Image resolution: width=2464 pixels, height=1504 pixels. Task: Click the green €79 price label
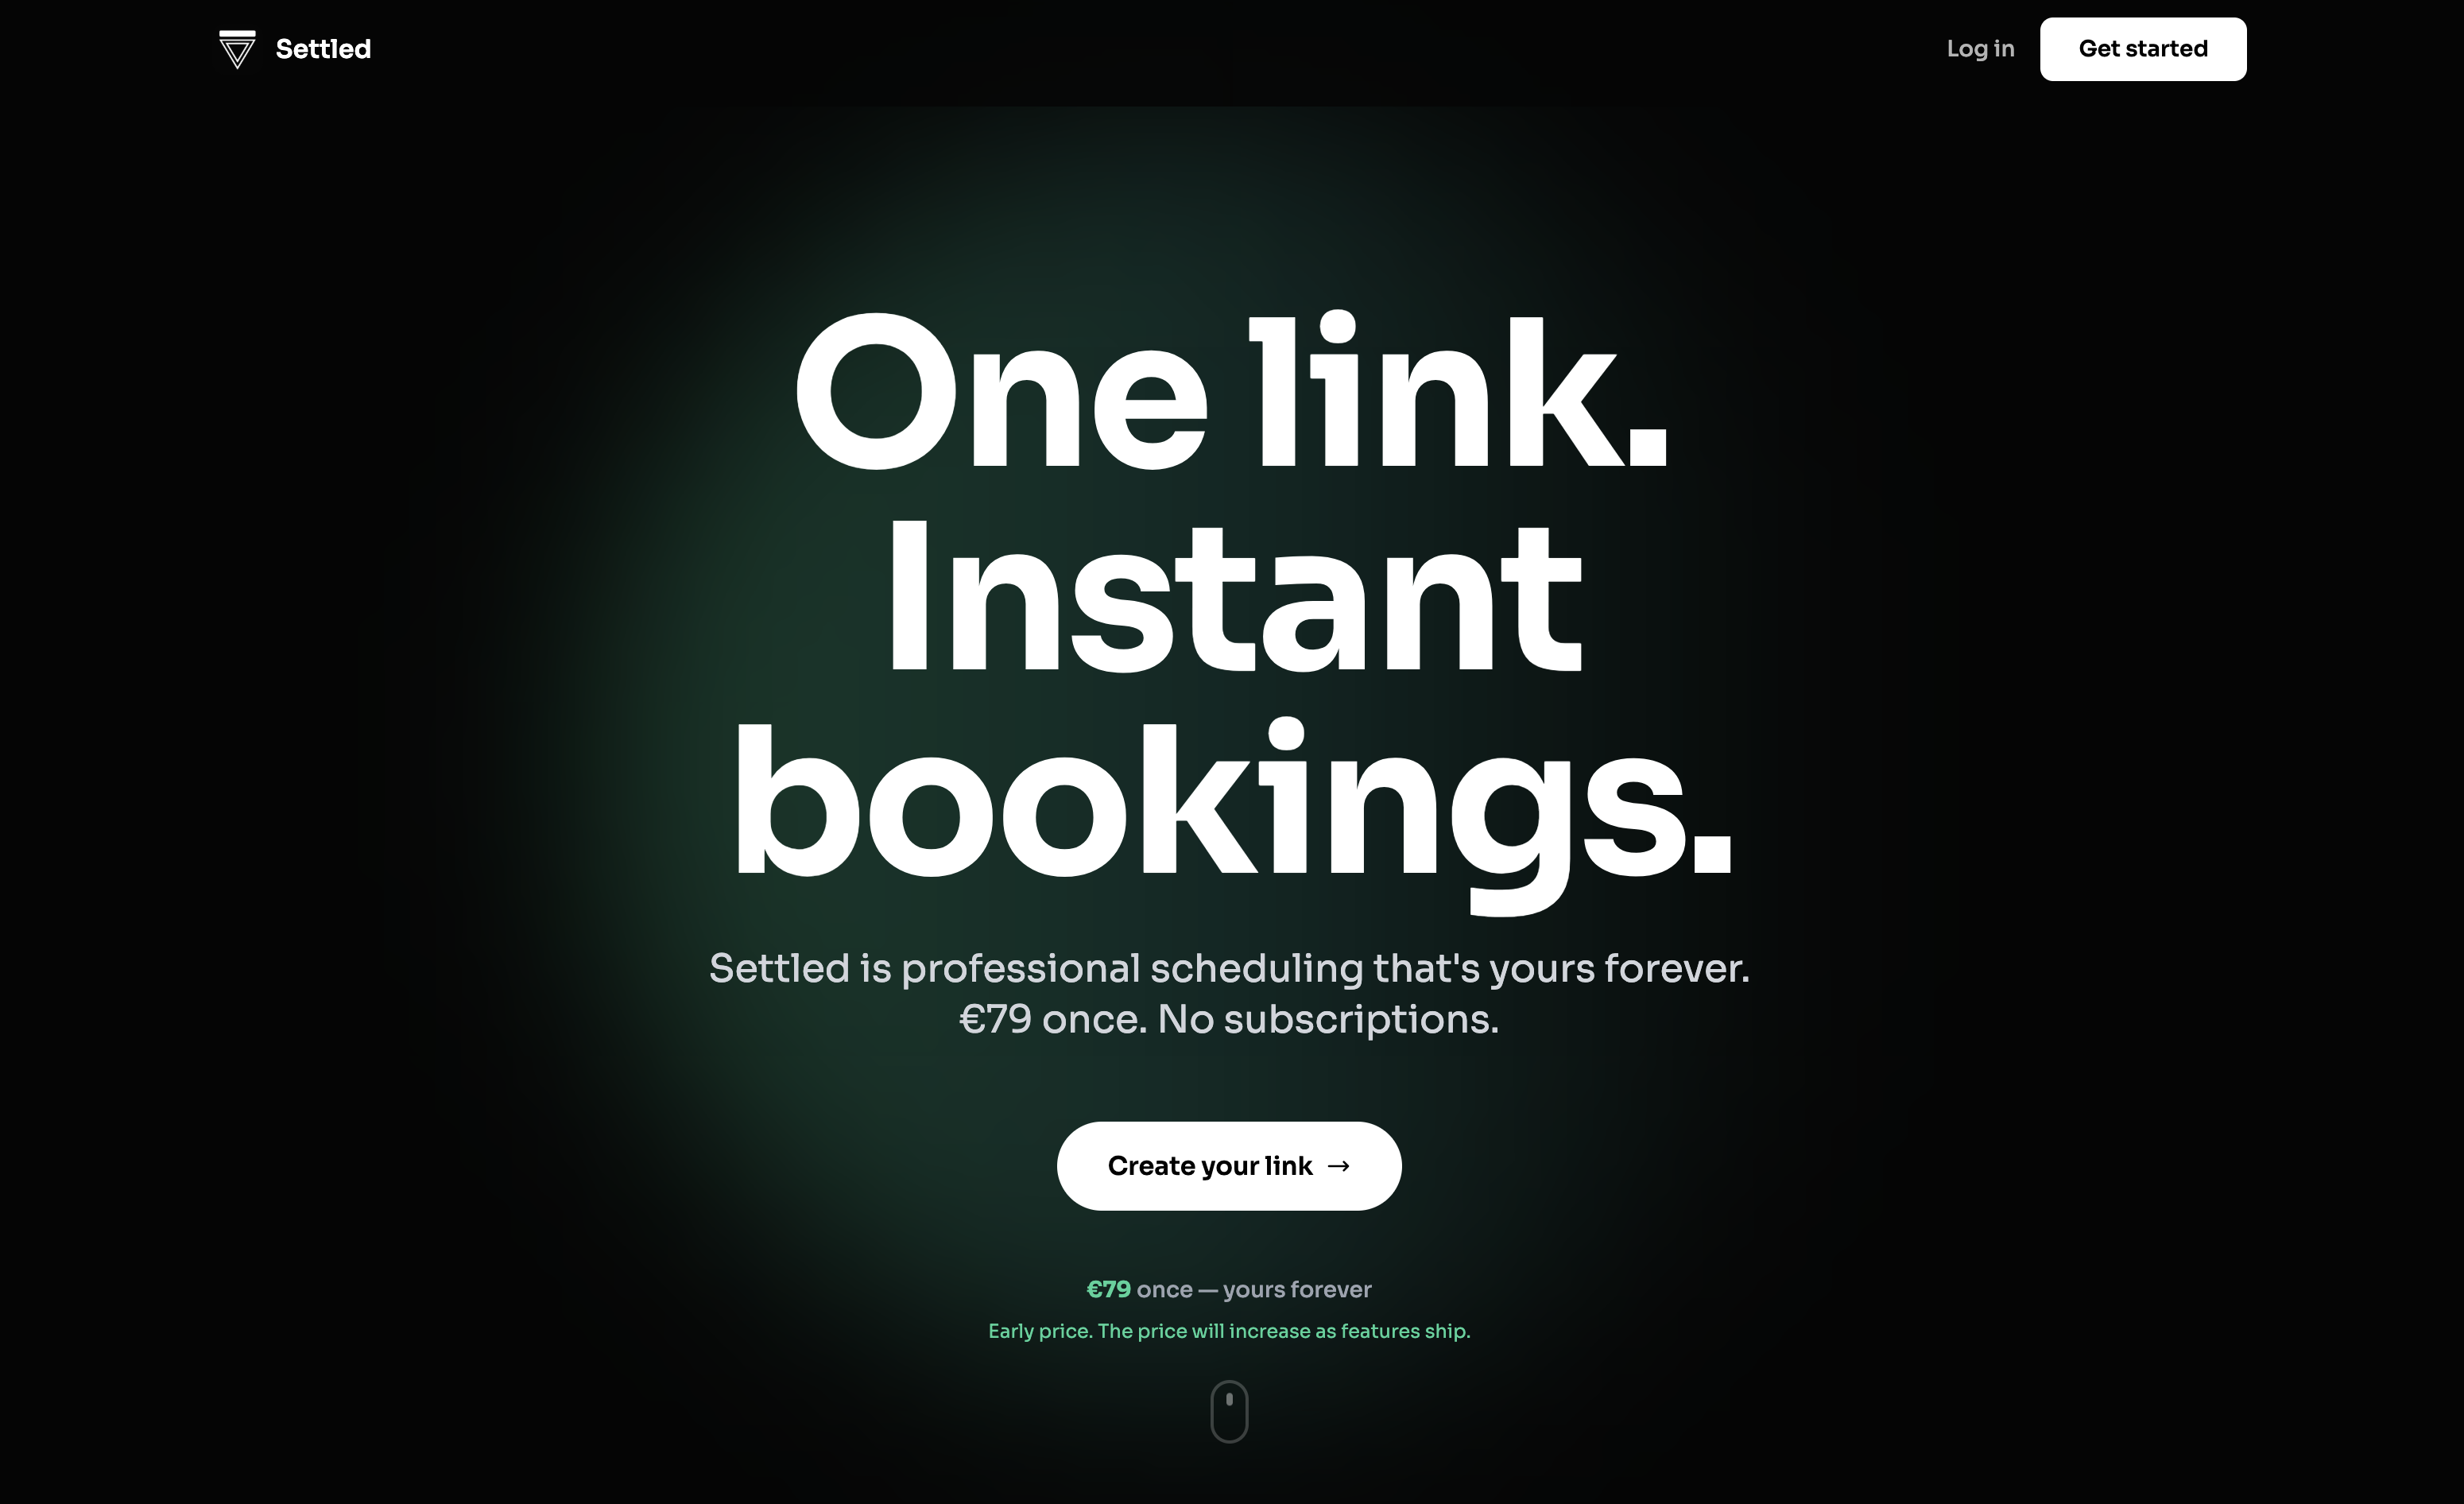pyautogui.click(x=1108, y=1290)
